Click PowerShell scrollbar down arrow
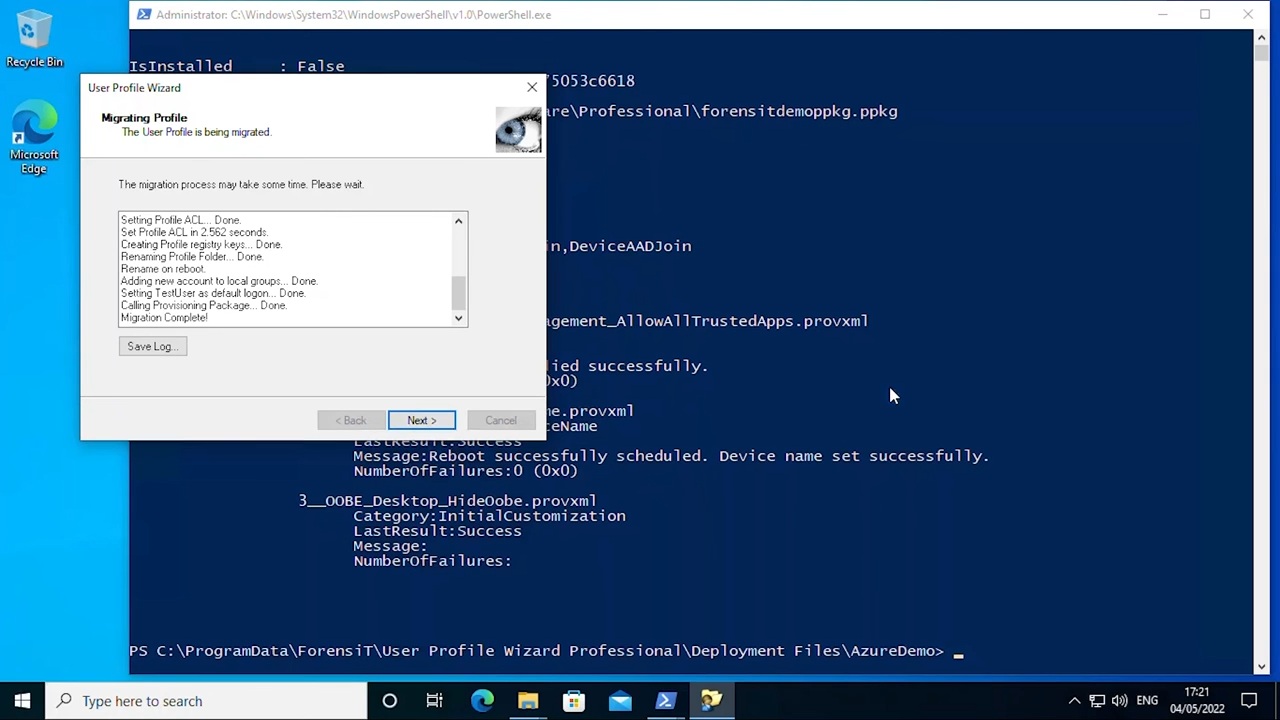This screenshot has width=1280, height=720. click(x=1261, y=666)
